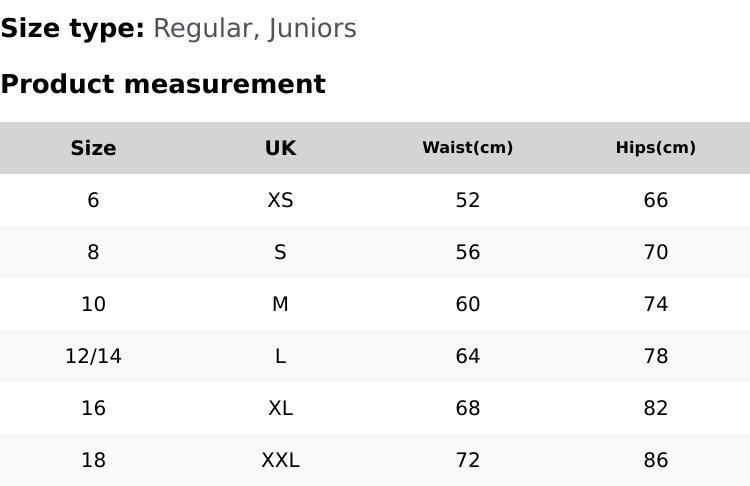This screenshot has height=486, width=750.
Task: Click the Hips(cm) column header
Action: click(x=655, y=148)
